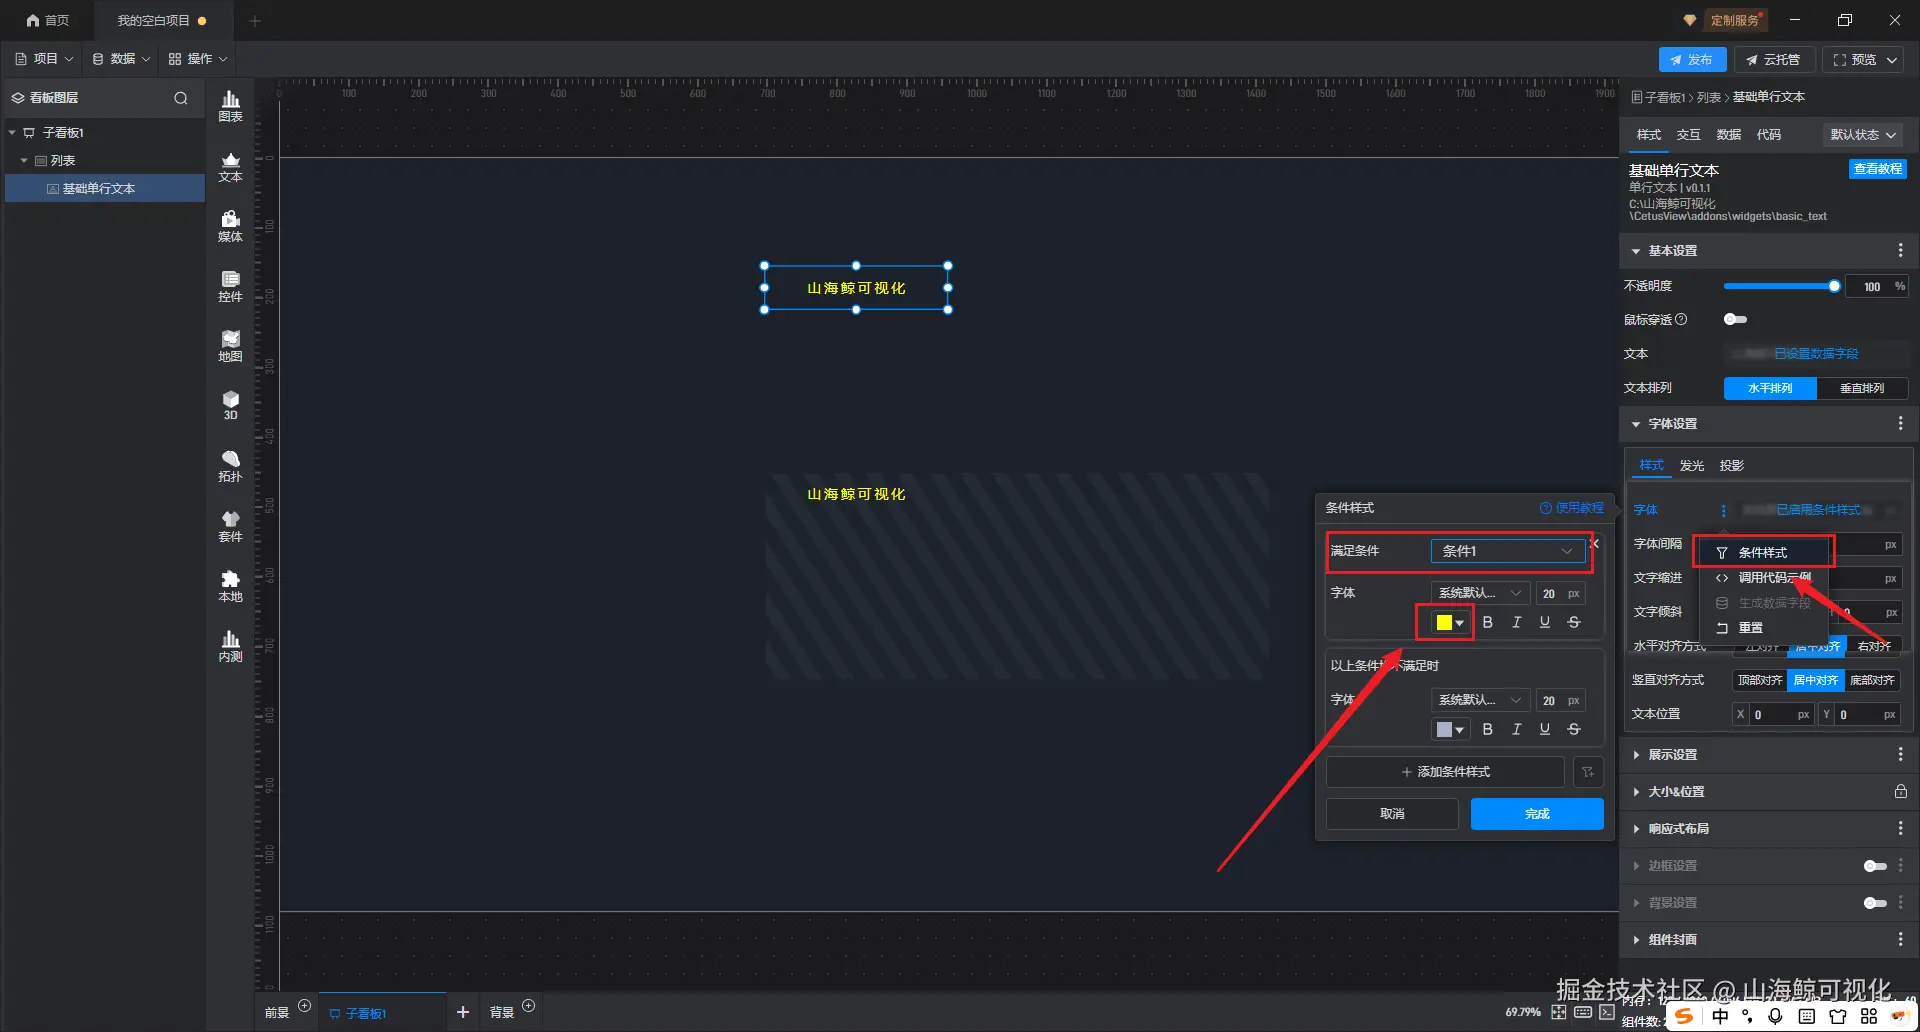Open the 3D widget panel
Viewport: 1920px width, 1032px height.
coord(230,405)
